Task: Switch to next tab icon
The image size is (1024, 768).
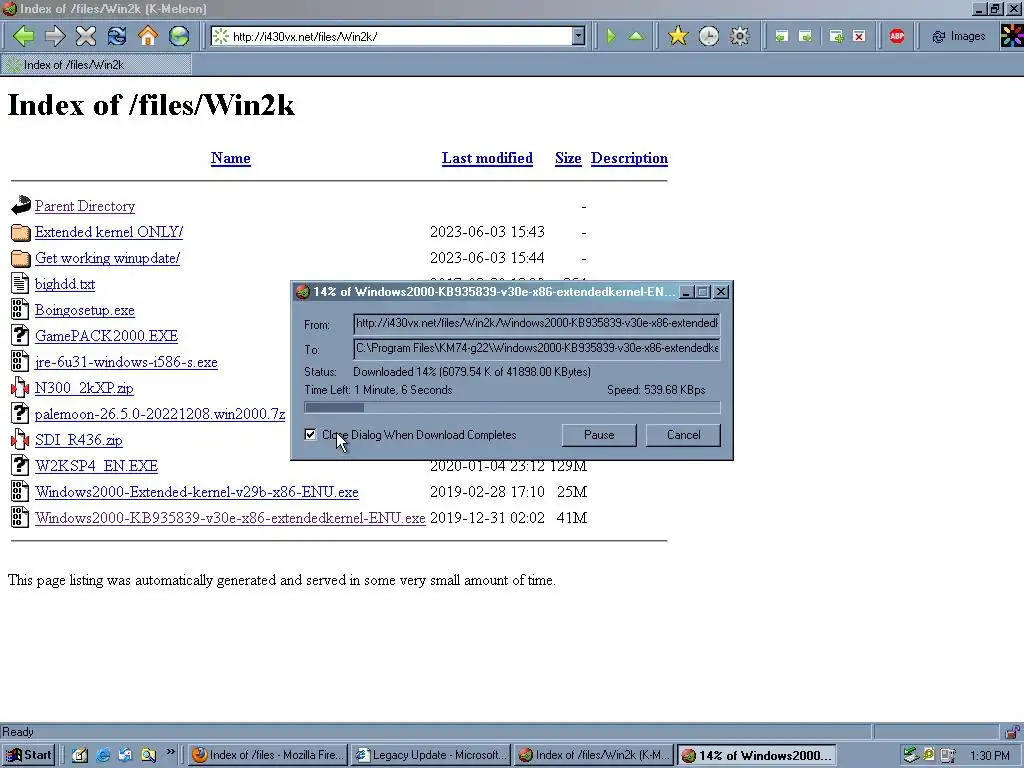Action: (806, 37)
